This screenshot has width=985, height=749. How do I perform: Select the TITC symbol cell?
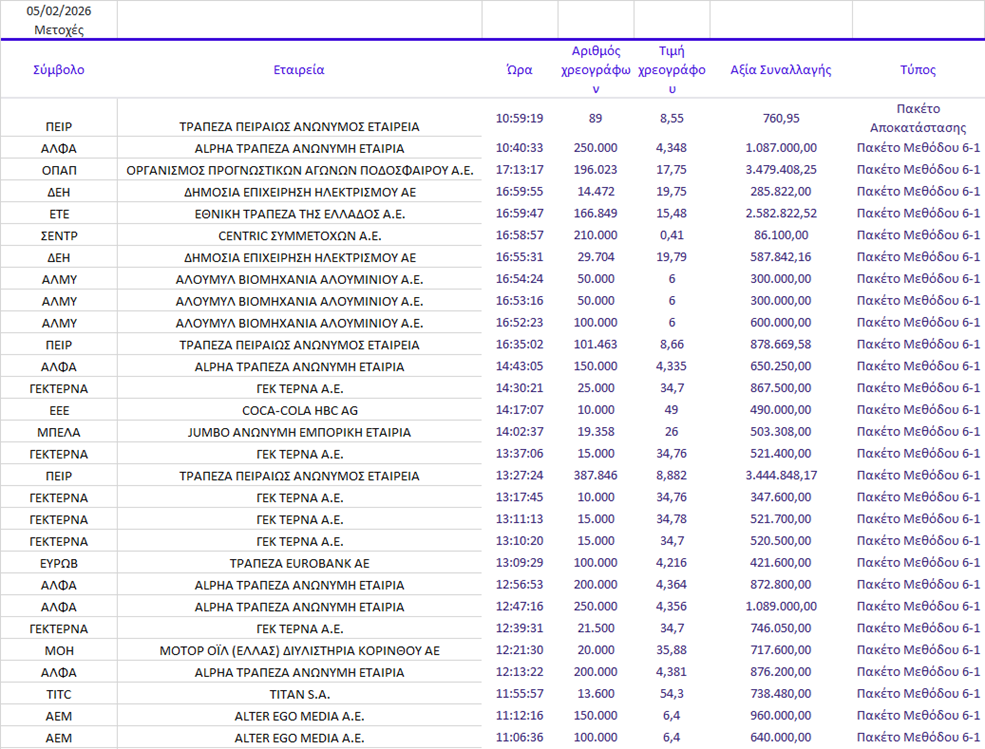coord(58,694)
